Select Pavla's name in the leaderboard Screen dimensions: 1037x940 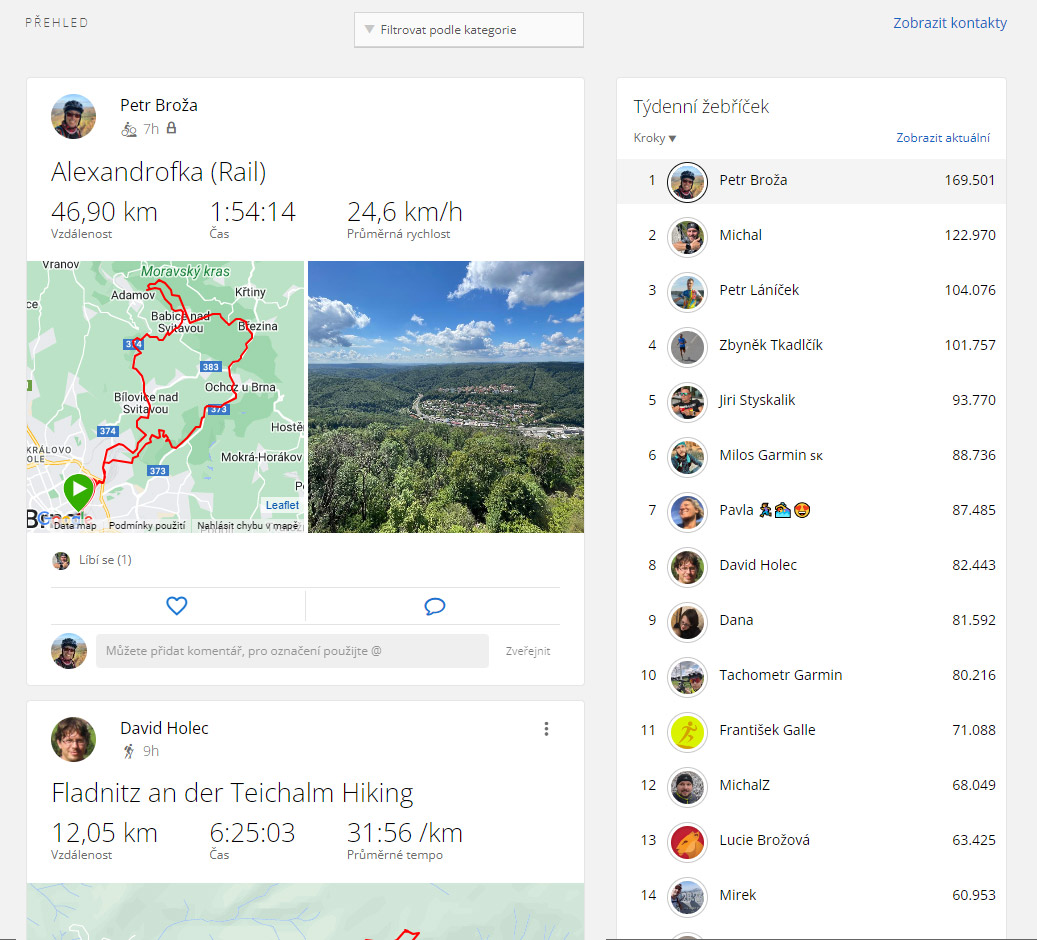[737, 510]
